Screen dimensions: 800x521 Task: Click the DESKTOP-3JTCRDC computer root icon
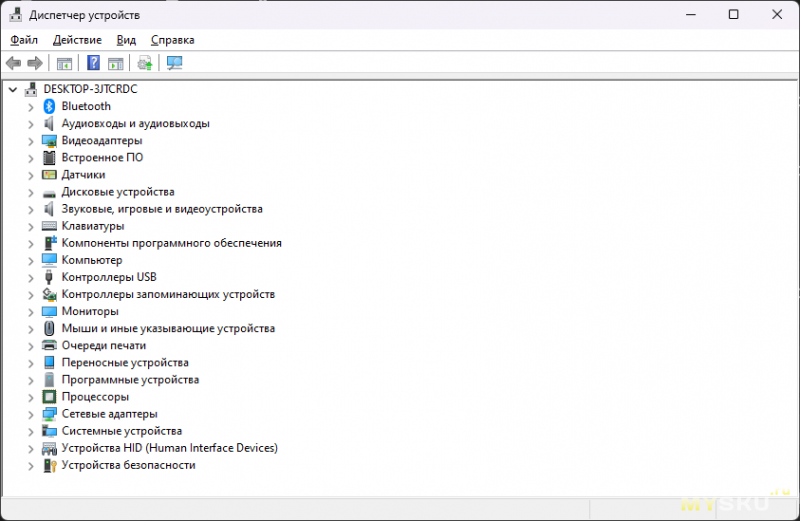coord(31,89)
